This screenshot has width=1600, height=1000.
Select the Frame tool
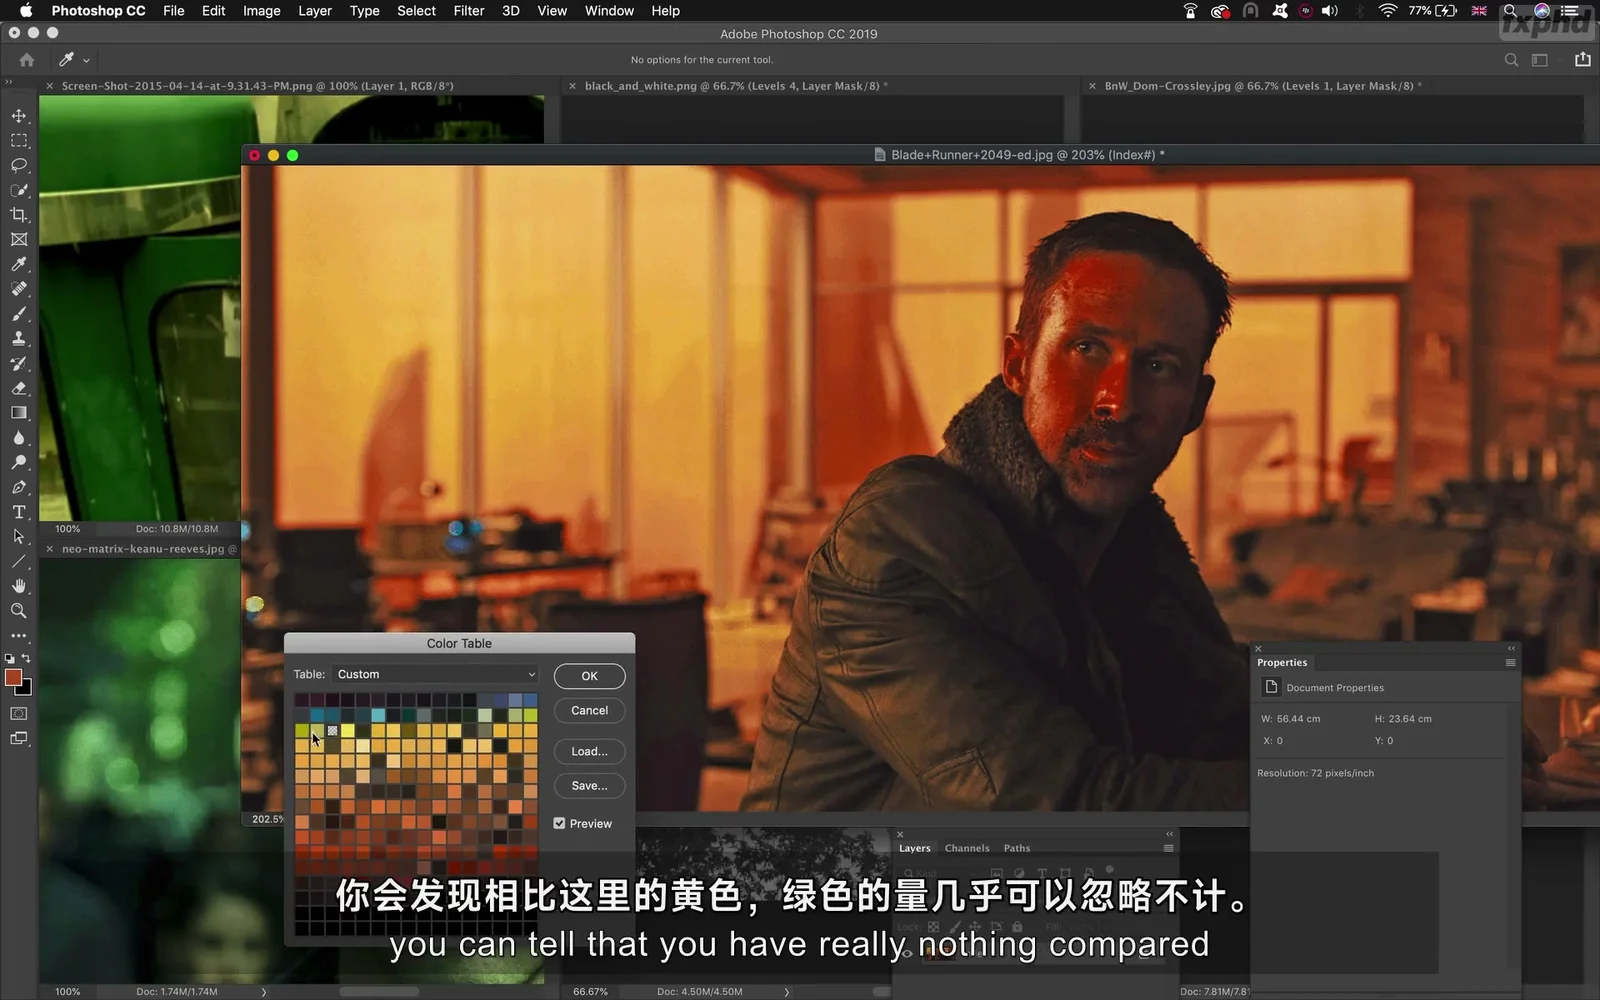coord(19,240)
